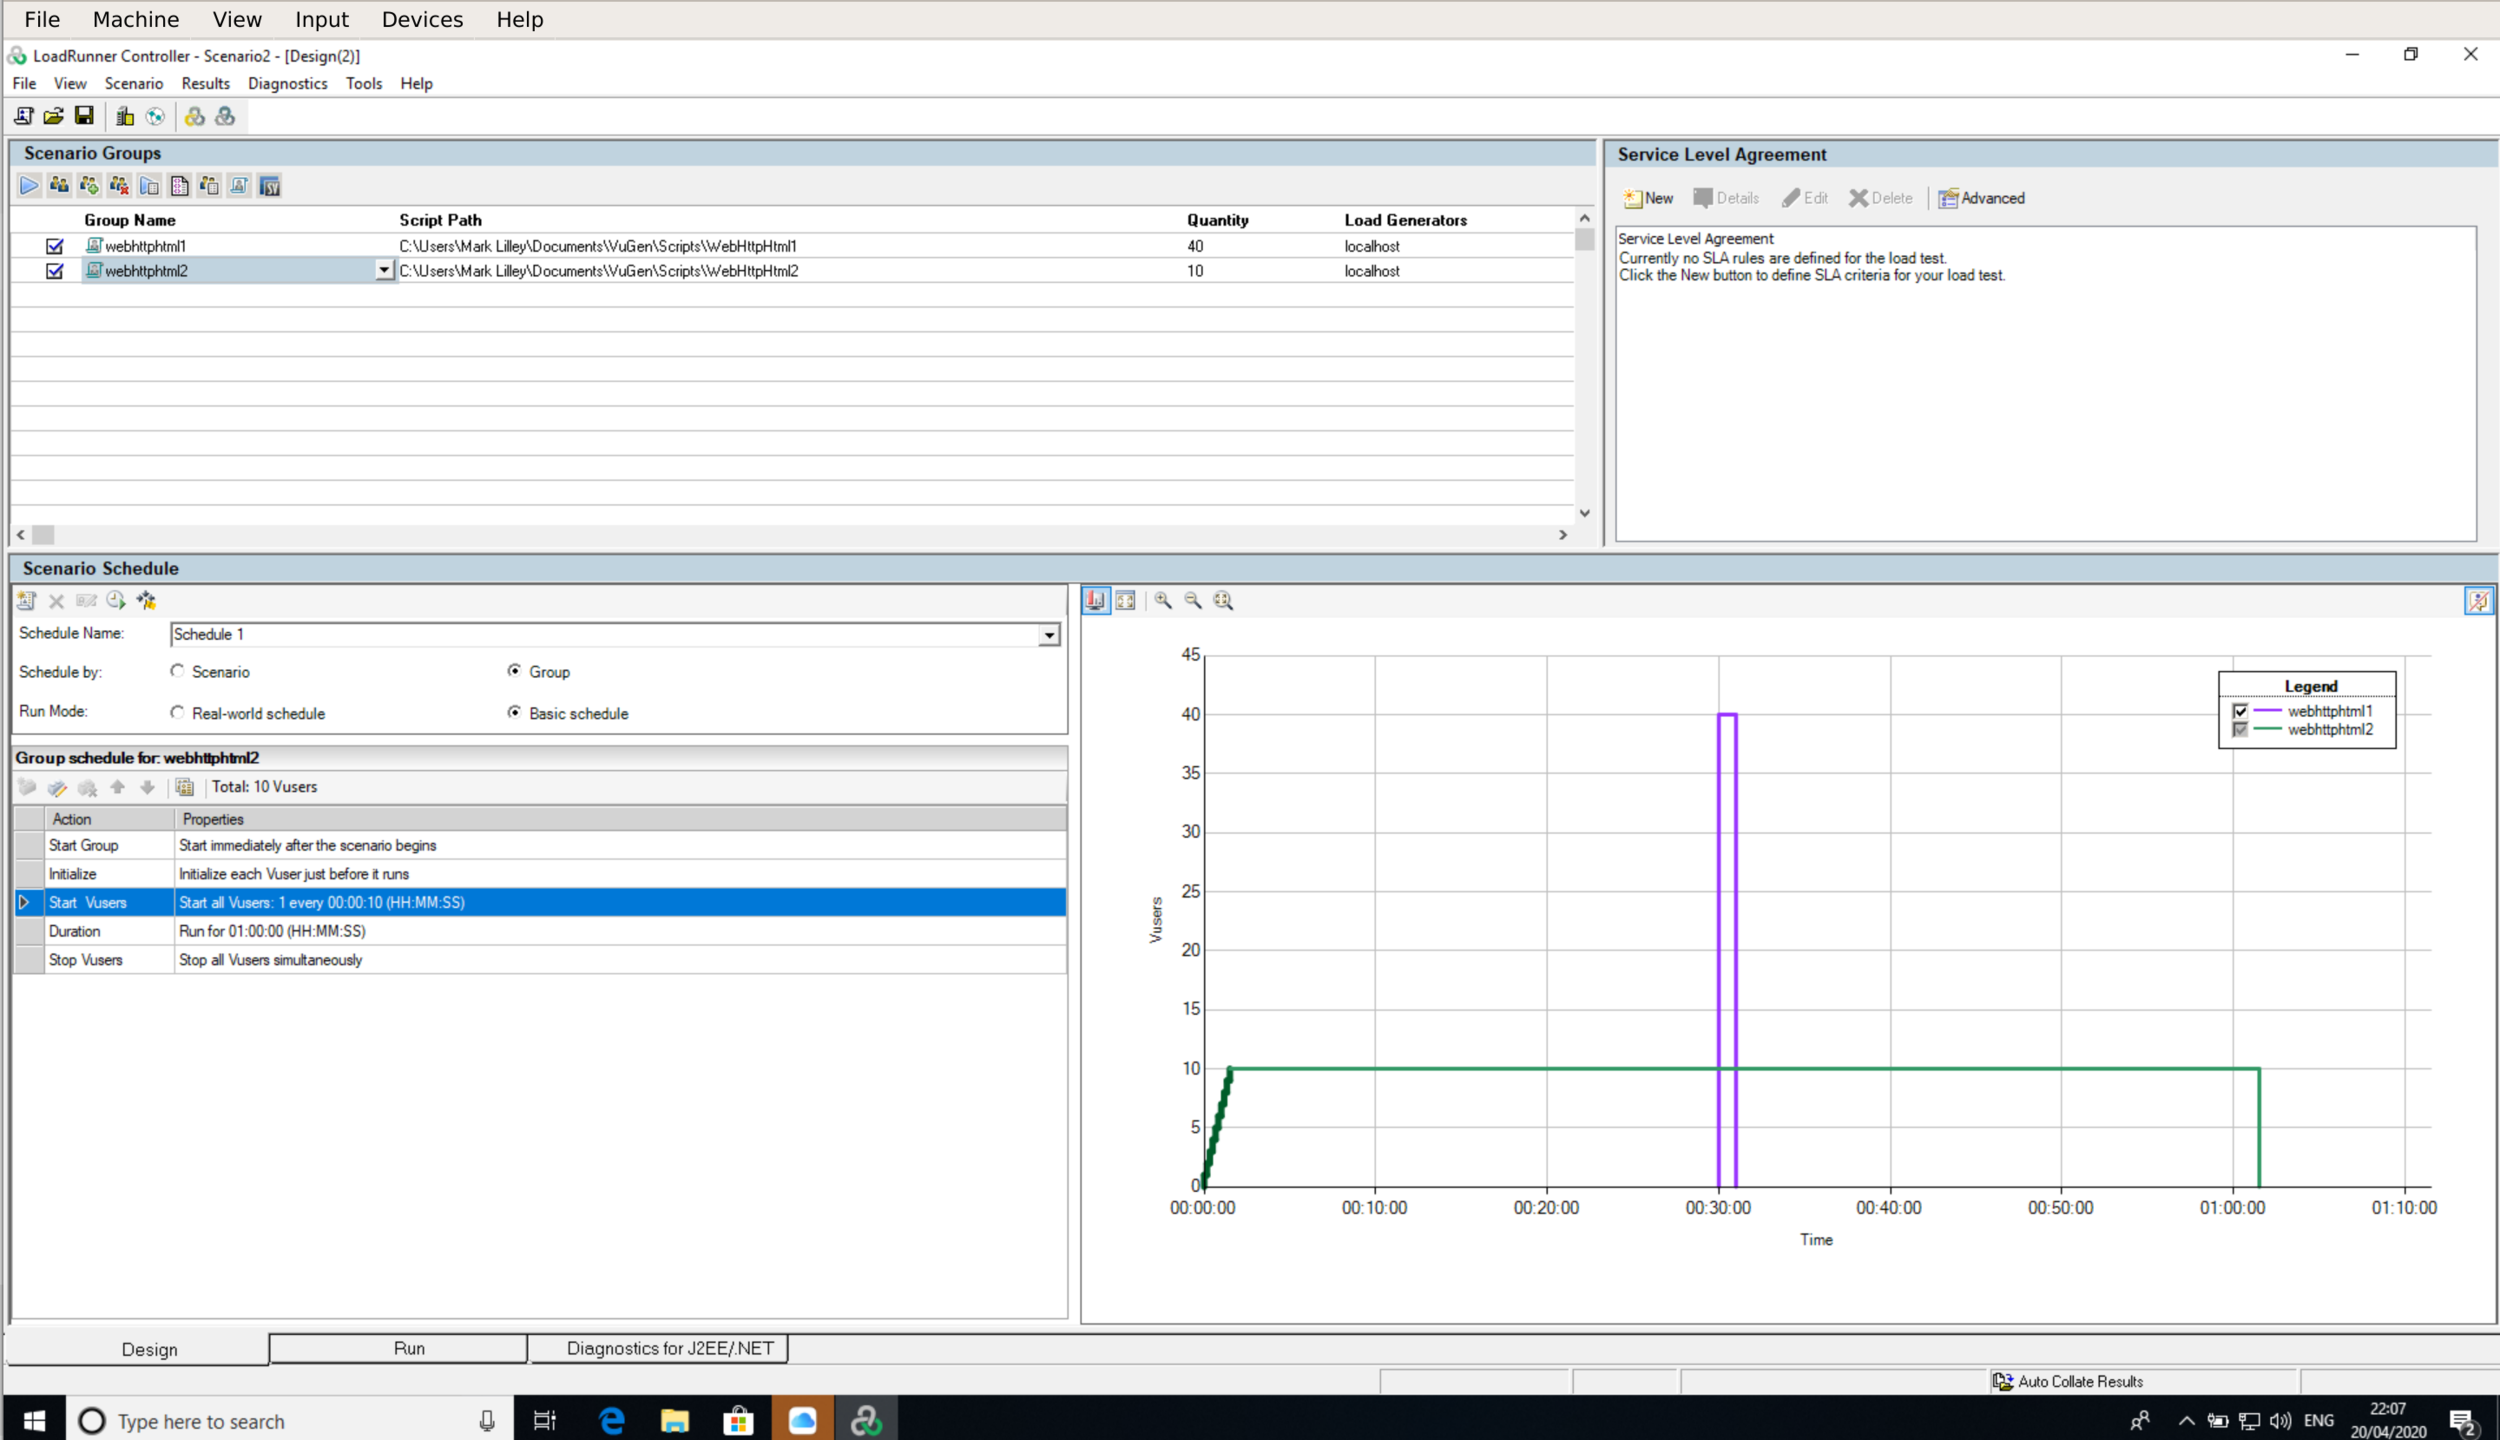Select the Scenario radio button under Schedule by
2500x1440 pixels.
178,671
